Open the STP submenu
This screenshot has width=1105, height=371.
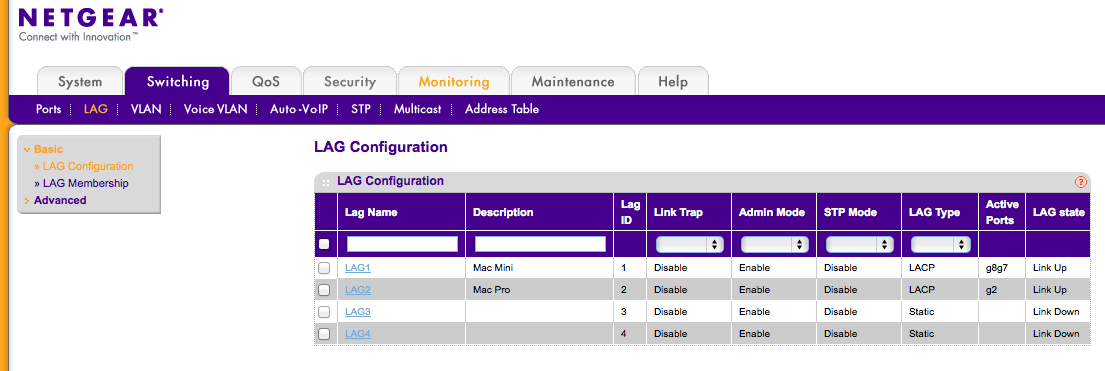click(361, 109)
